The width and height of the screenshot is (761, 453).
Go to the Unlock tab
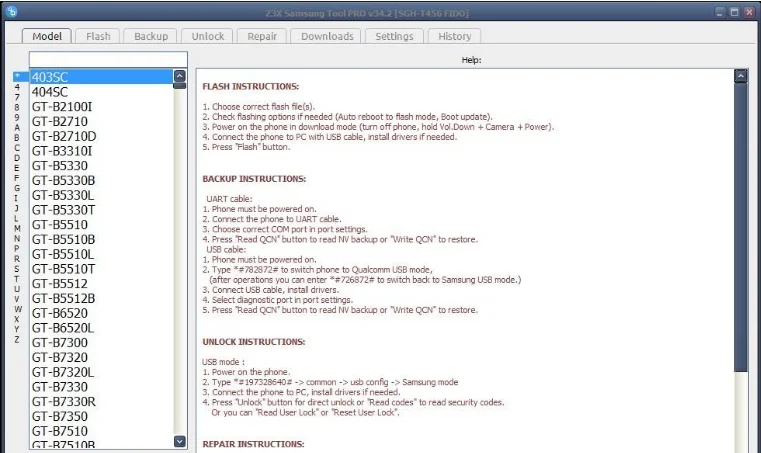click(208, 36)
